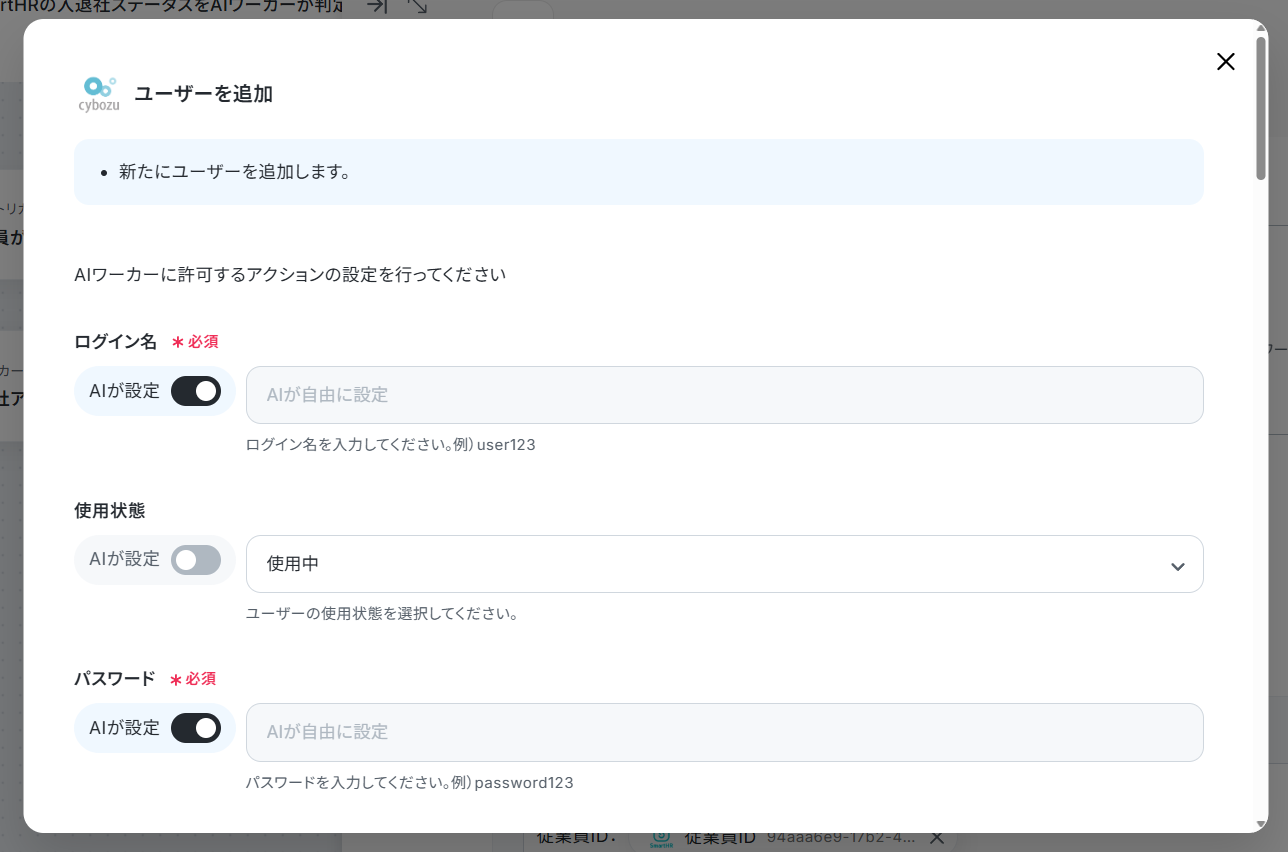Image resolution: width=1288 pixels, height=852 pixels.
Task: Open the 使用状態 dropdown showing 使用中
Action: pyautogui.click(x=724, y=564)
